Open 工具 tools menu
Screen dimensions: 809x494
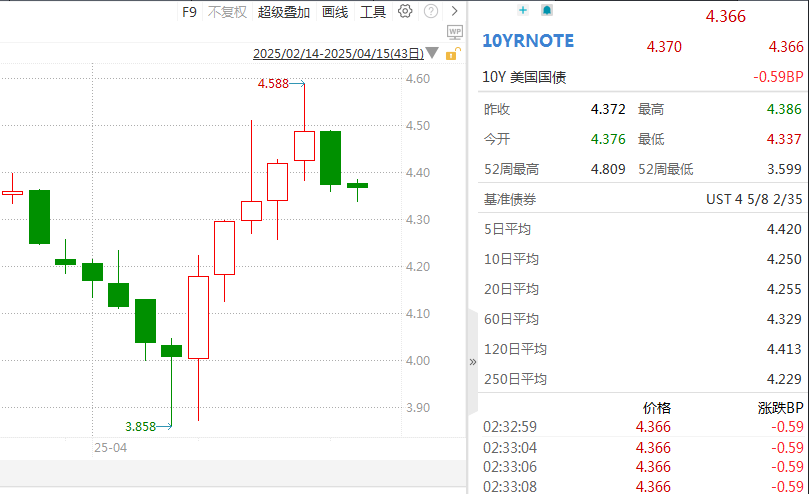[x=373, y=12]
